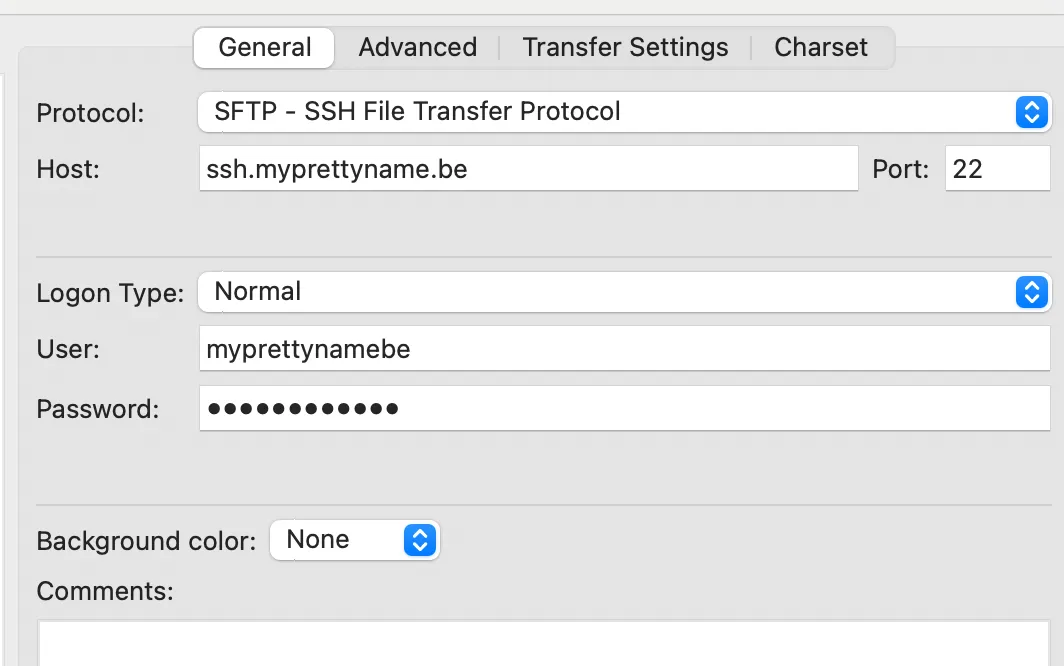Select the Port number field
The height and width of the screenshot is (666, 1064).
997,169
